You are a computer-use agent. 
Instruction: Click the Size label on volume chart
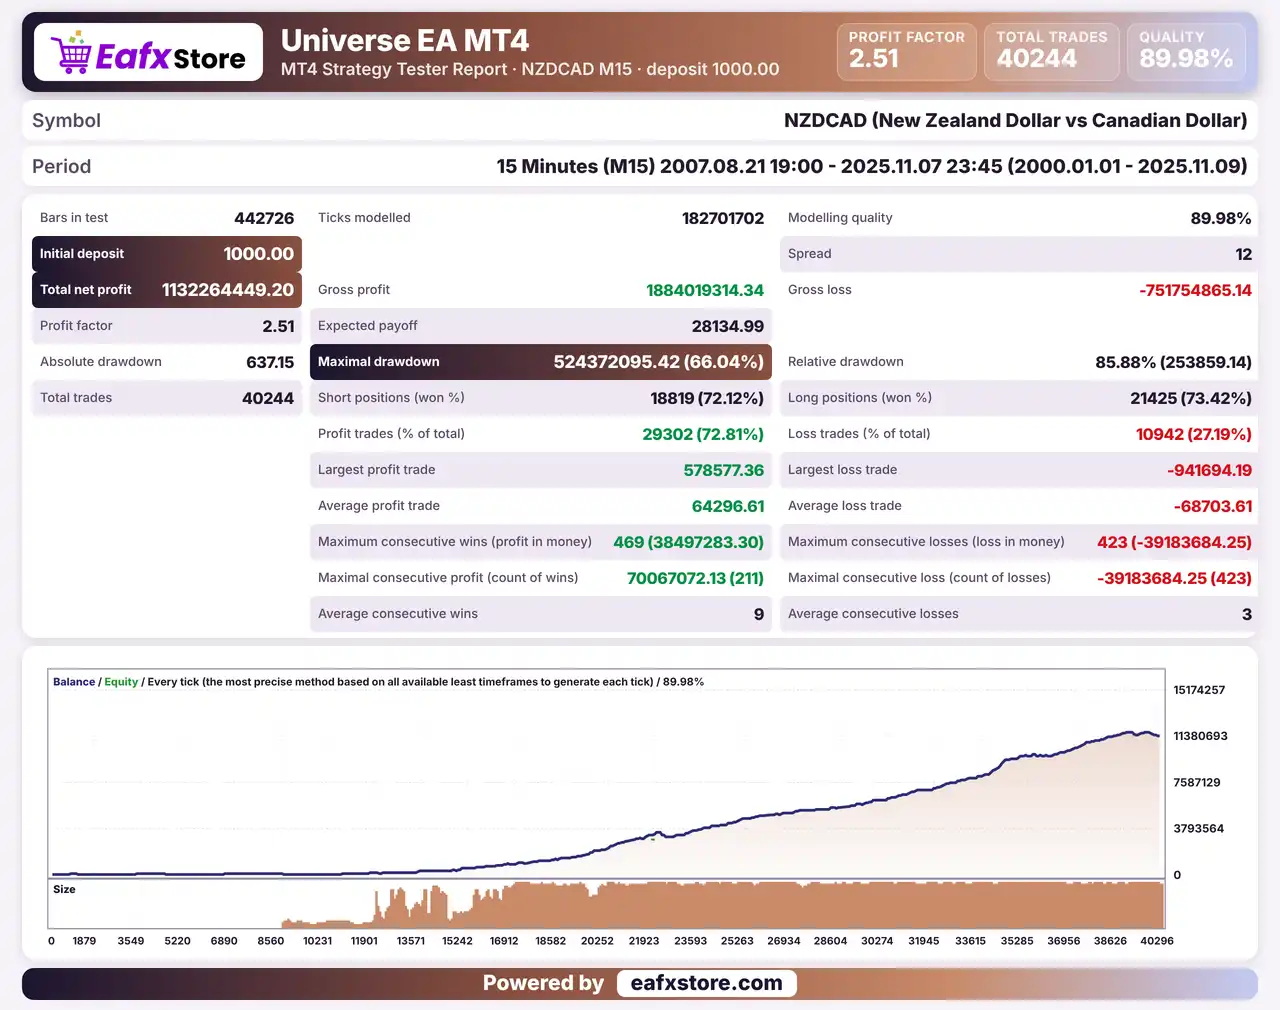coord(64,889)
